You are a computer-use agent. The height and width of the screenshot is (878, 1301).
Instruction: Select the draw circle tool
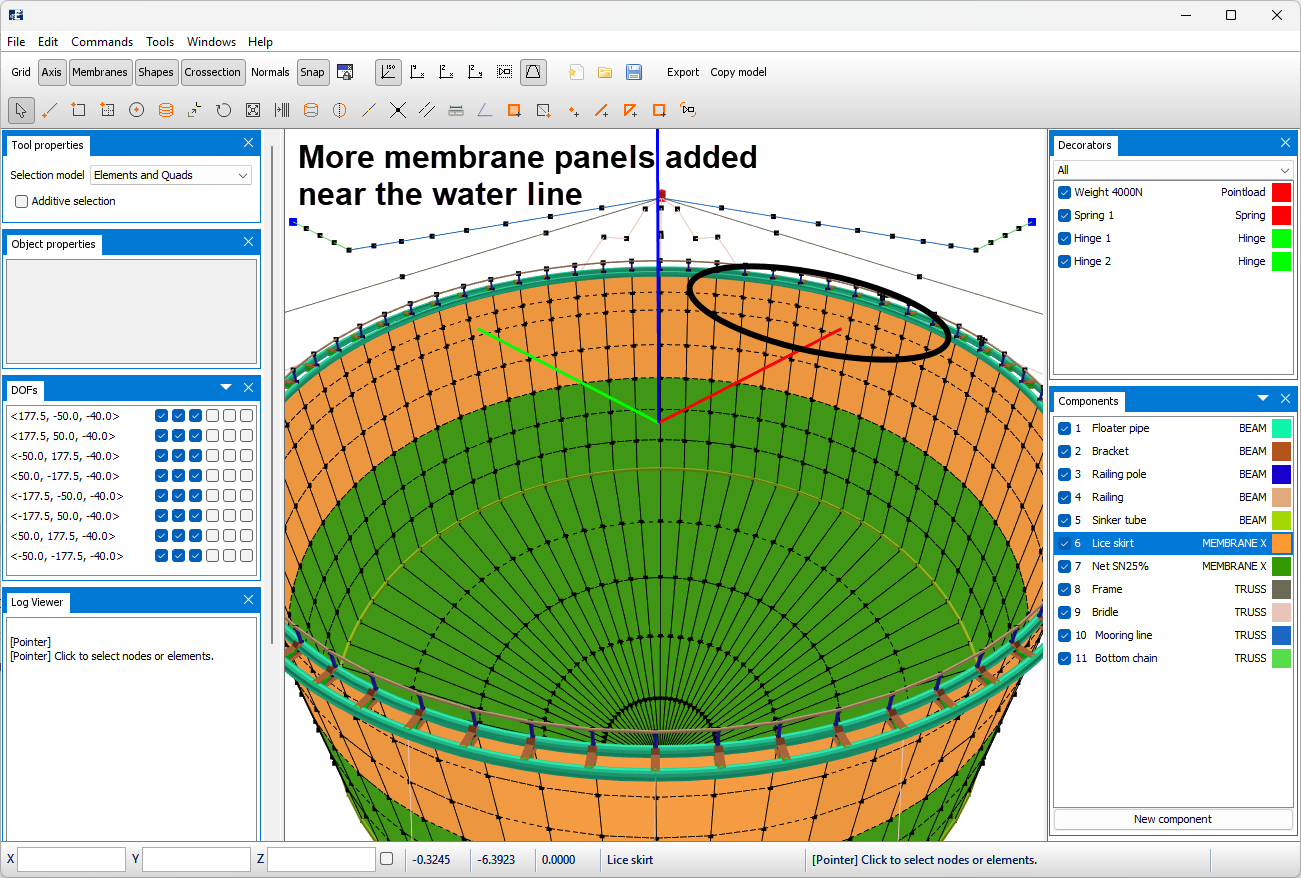pos(137,110)
